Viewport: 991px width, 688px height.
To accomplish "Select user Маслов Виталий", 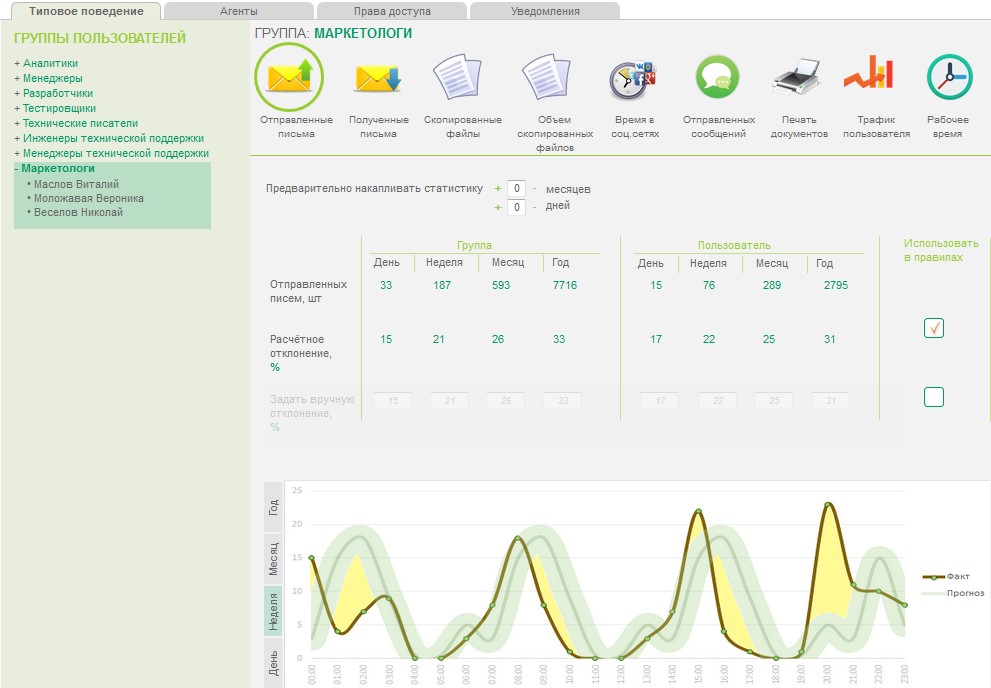I will click(x=76, y=184).
